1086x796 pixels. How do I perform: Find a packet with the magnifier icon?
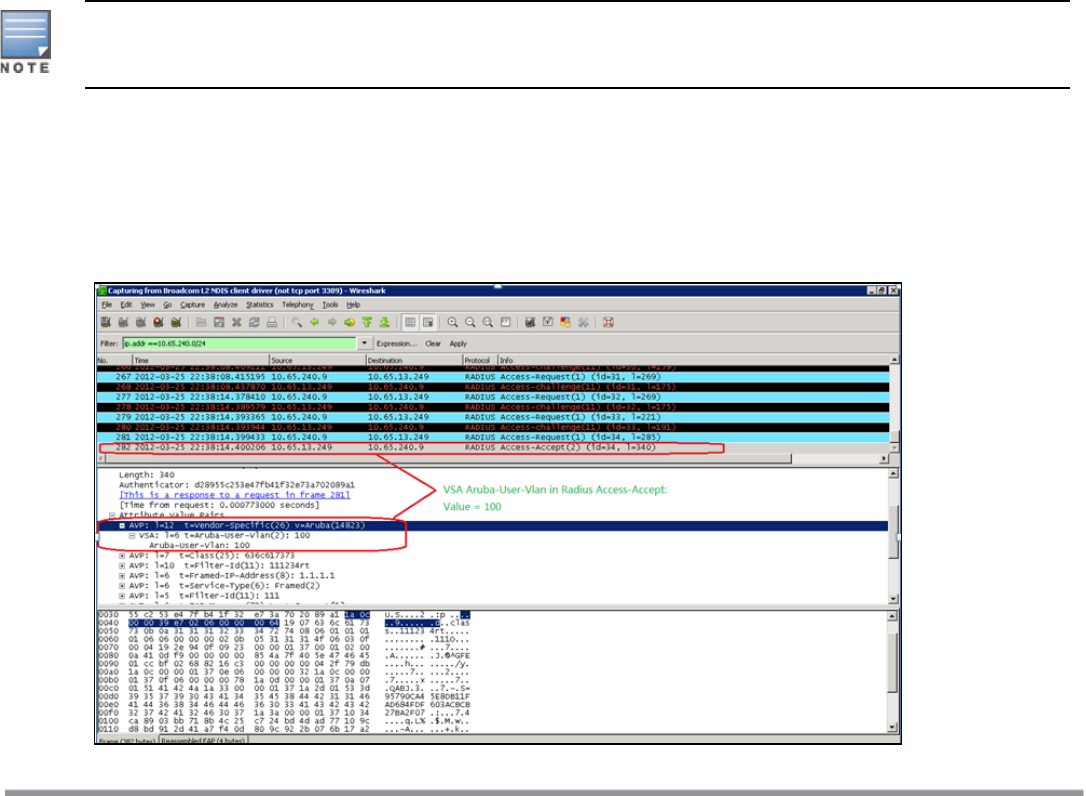(296, 322)
